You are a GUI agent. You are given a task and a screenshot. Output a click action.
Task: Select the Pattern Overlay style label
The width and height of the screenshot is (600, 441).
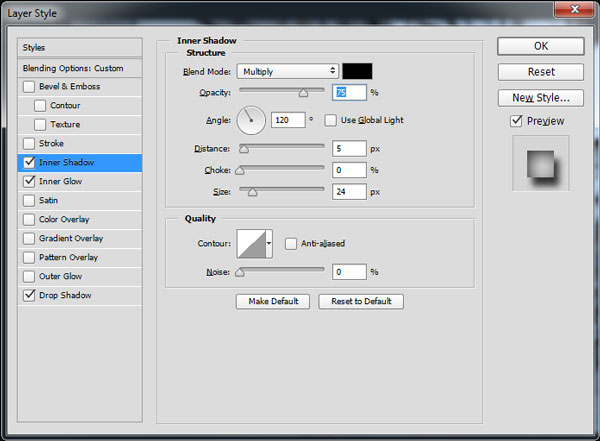tap(68, 257)
